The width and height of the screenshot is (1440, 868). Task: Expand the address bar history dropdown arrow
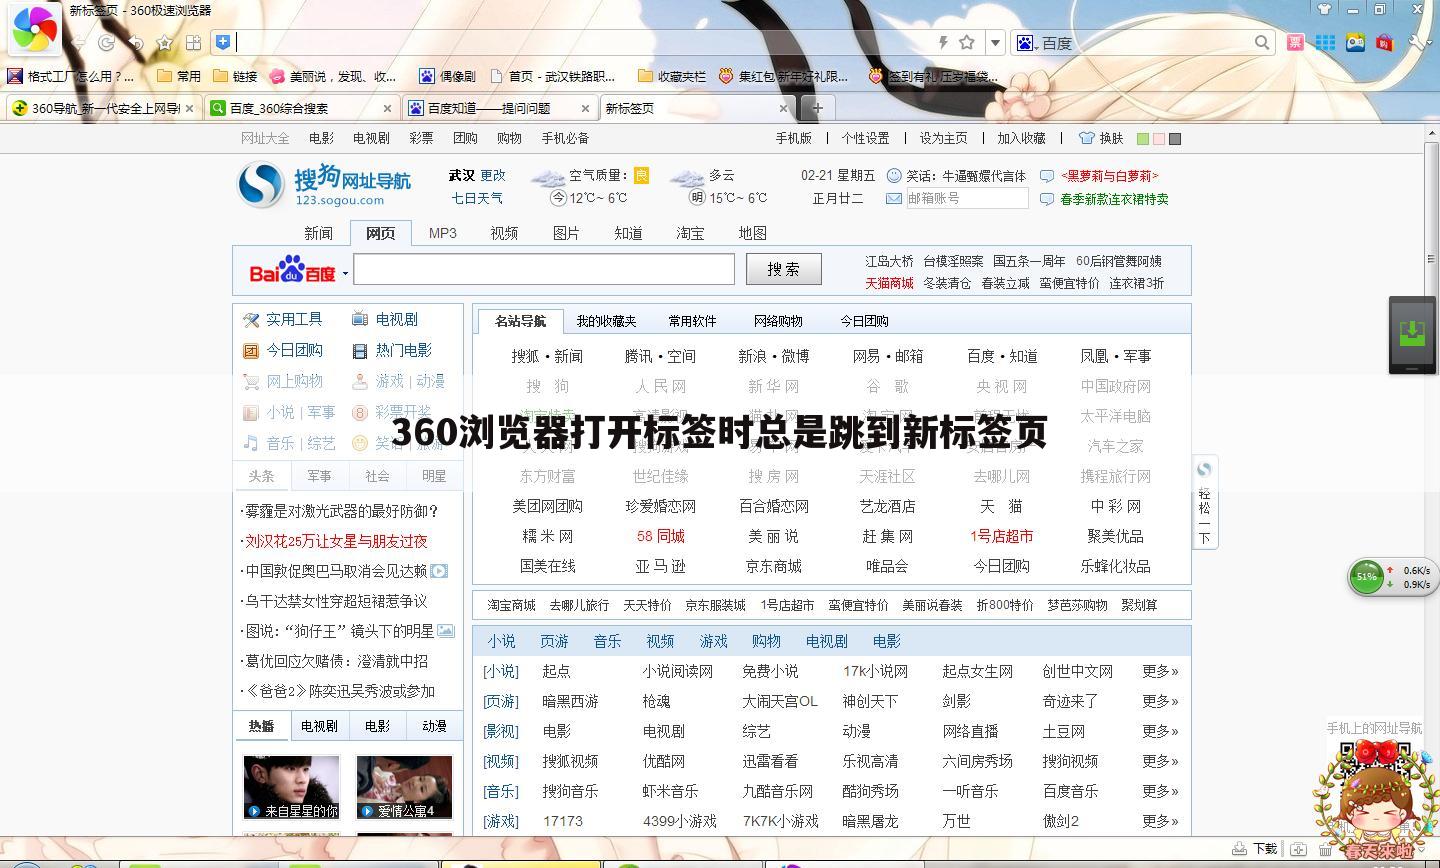click(x=995, y=42)
